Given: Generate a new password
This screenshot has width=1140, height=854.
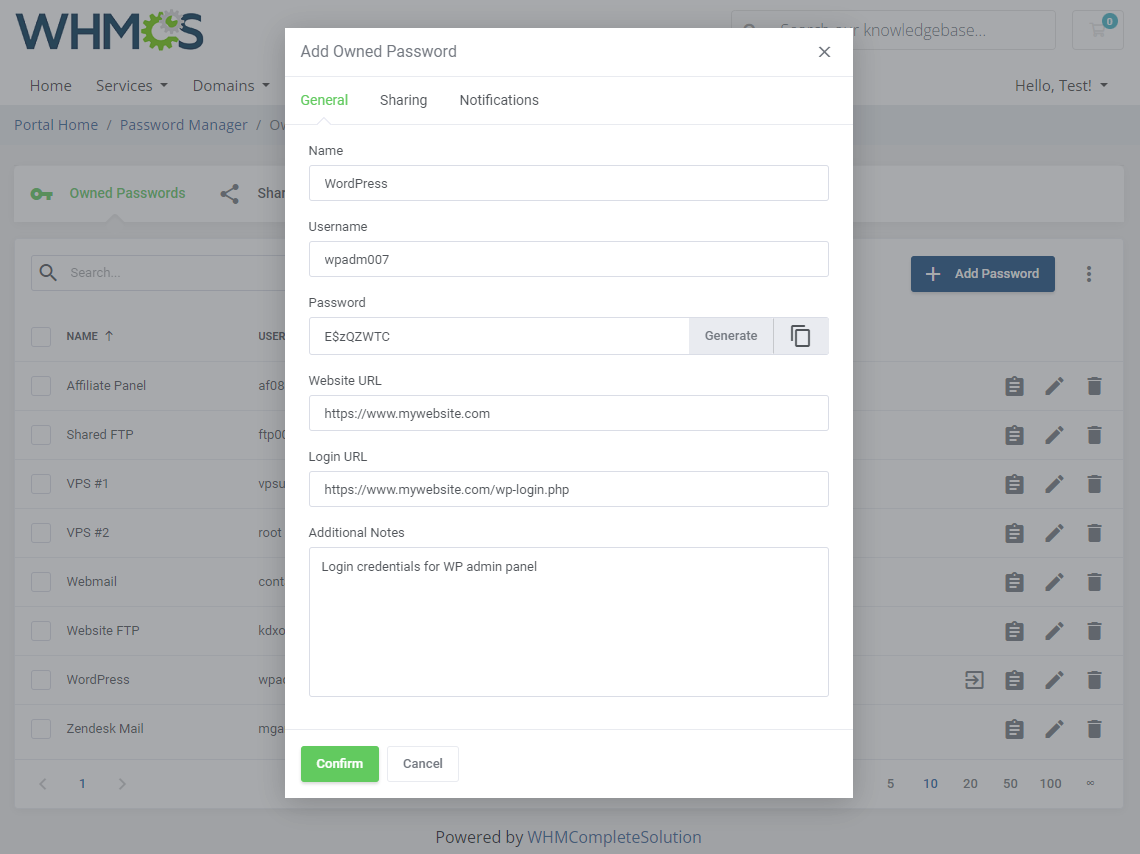Looking at the screenshot, I should click(731, 336).
